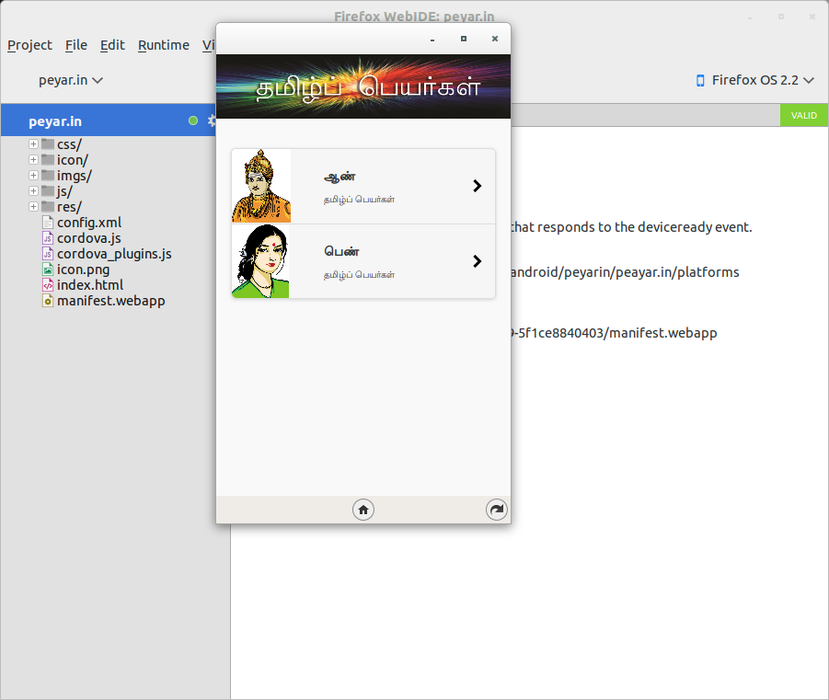The width and height of the screenshot is (829, 700).
Task: Click the chevron arrow on the பெண் row
Action: click(477, 261)
